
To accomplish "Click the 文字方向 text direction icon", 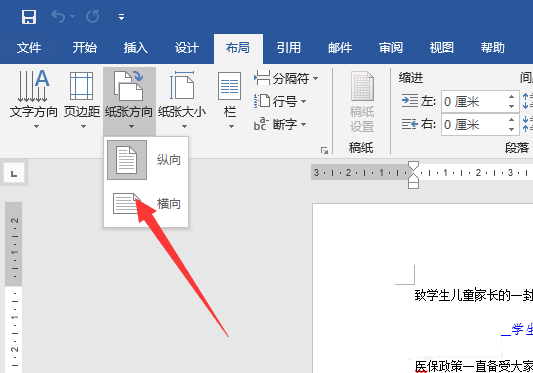I will (33, 86).
